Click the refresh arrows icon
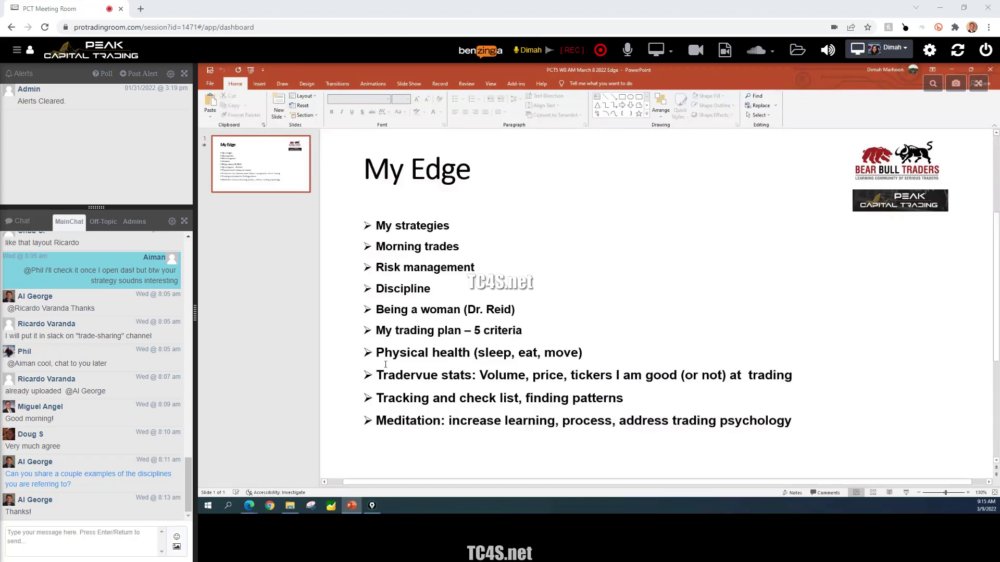The image size is (1000, 562). [x=958, y=50]
